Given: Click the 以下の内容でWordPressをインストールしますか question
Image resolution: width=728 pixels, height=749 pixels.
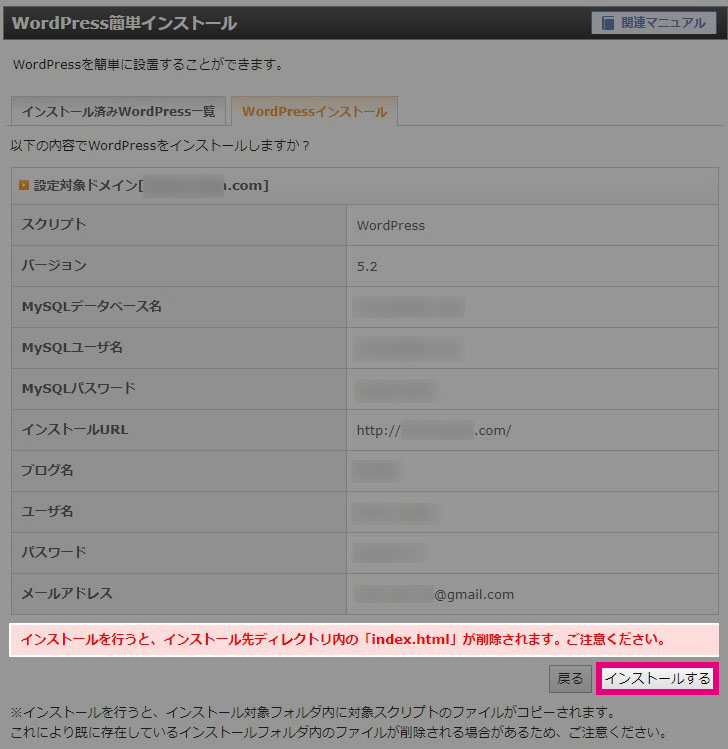Looking at the screenshot, I should tap(160, 145).
